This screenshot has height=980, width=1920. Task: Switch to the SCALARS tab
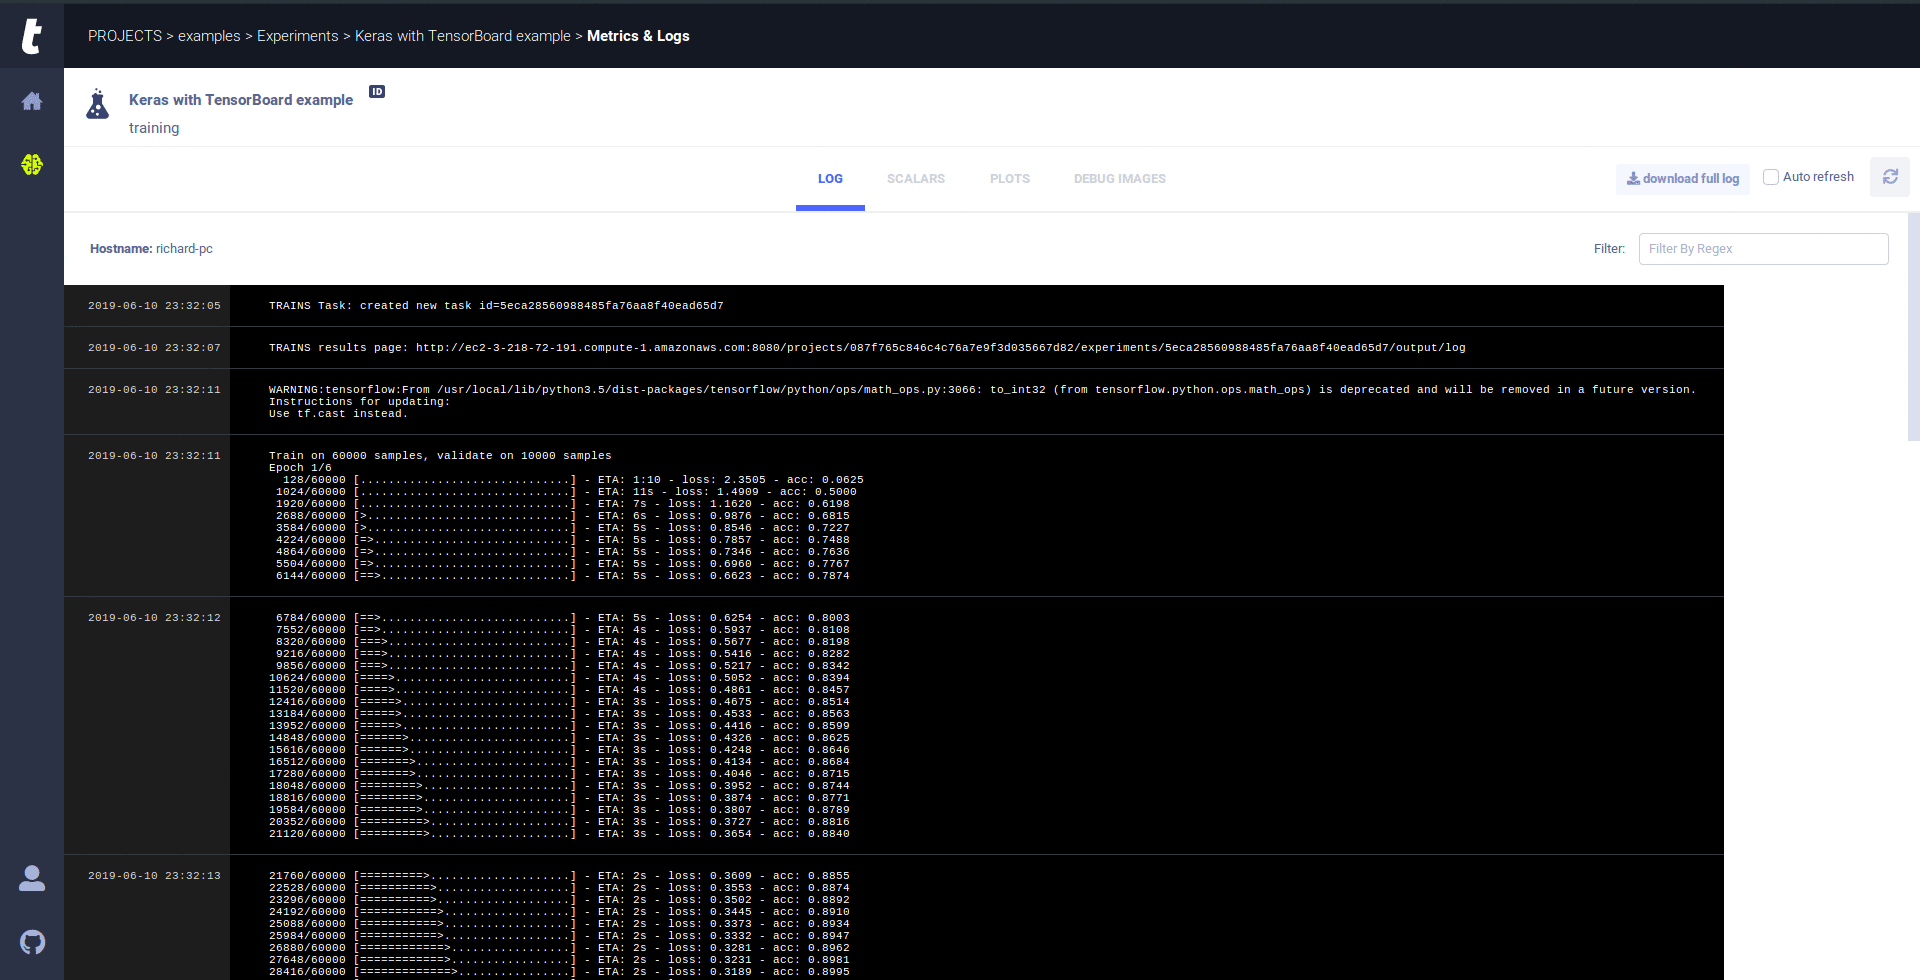915,179
